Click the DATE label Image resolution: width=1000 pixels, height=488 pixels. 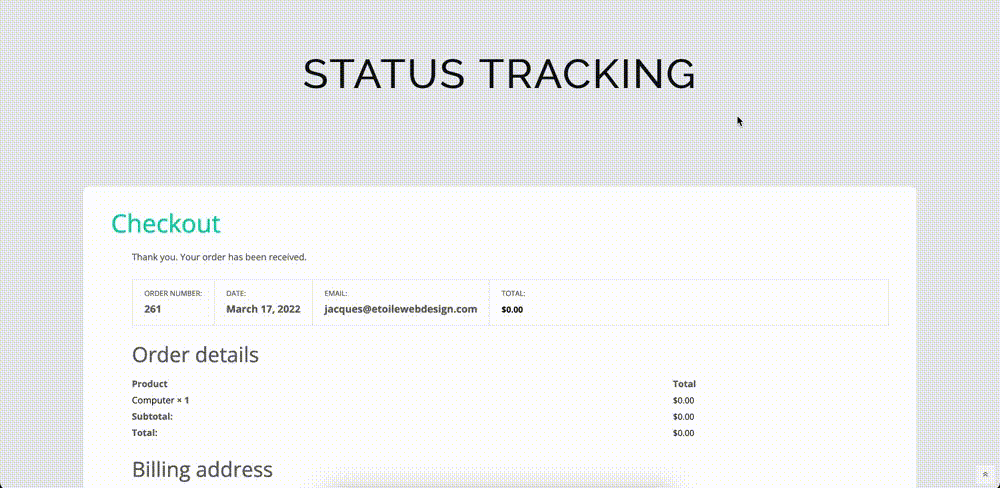point(236,293)
